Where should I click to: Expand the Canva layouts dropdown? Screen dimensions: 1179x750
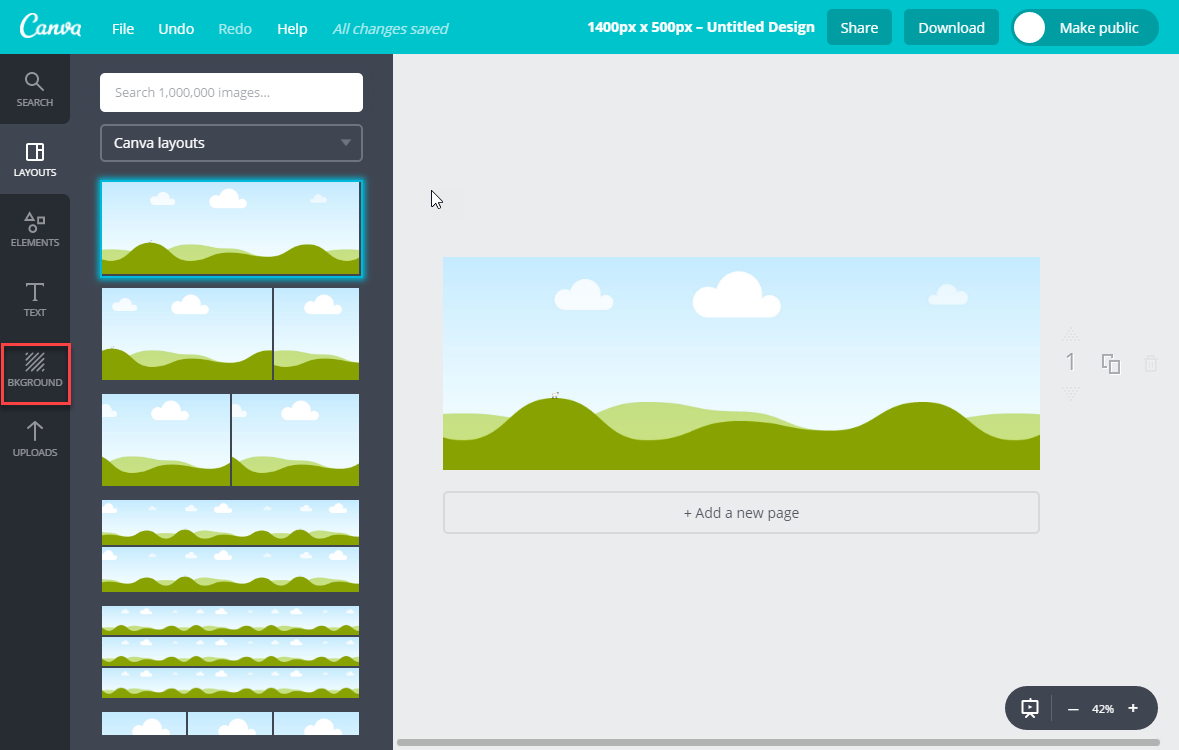pyautogui.click(x=231, y=143)
